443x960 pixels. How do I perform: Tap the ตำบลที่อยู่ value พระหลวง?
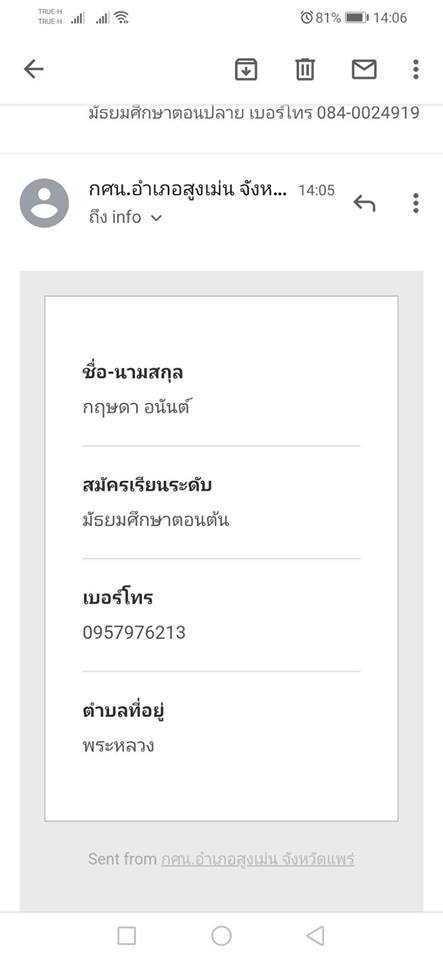point(118,746)
